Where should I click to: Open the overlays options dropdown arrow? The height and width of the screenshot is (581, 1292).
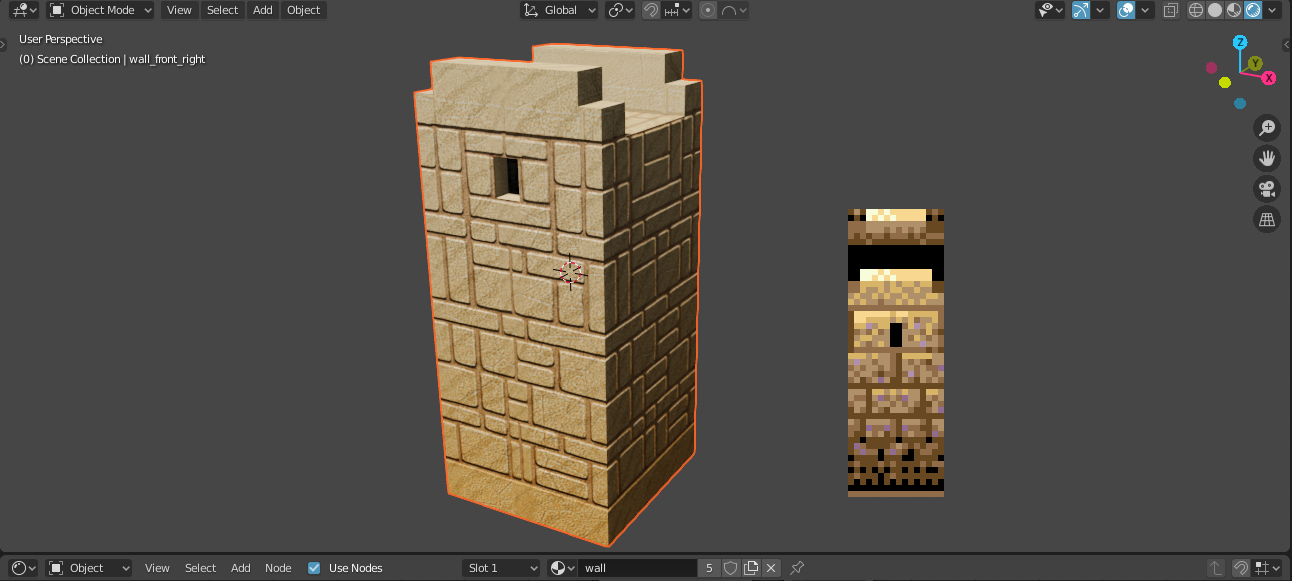(x=1146, y=10)
